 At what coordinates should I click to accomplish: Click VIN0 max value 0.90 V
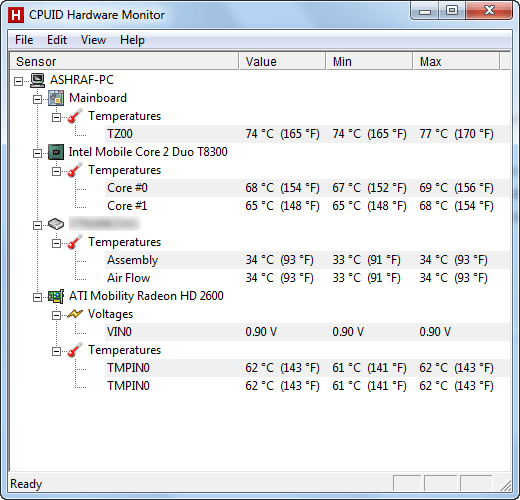tap(435, 332)
